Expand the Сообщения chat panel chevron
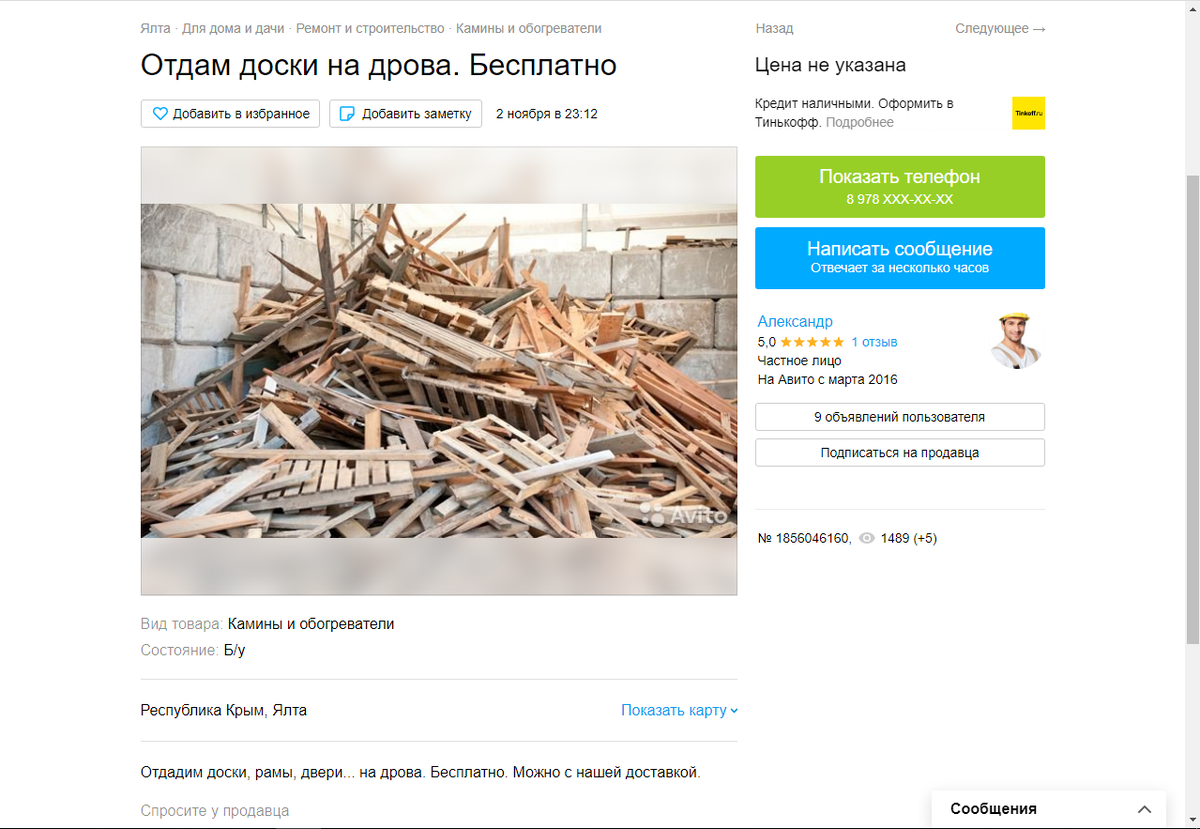This screenshot has height=829, width=1200. point(1145,809)
